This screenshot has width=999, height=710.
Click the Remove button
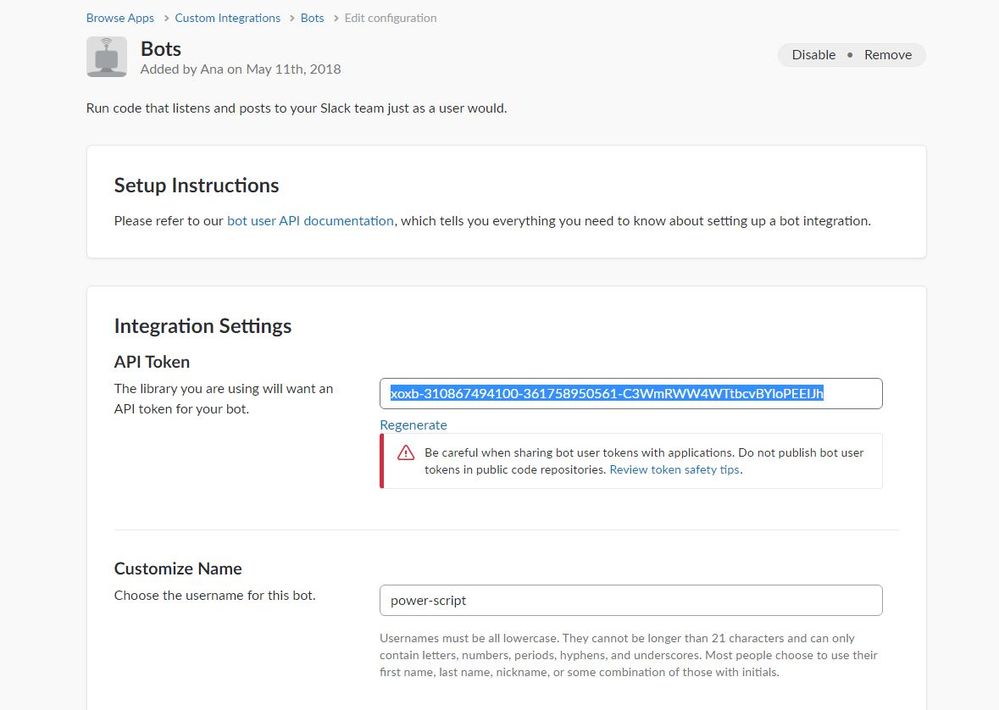[888, 55]
